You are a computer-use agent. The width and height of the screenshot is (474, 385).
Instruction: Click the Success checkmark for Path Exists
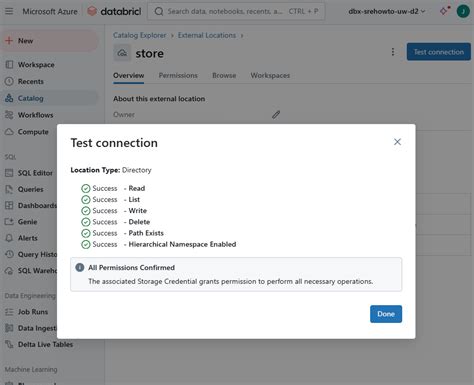click(x=86, y=233)
